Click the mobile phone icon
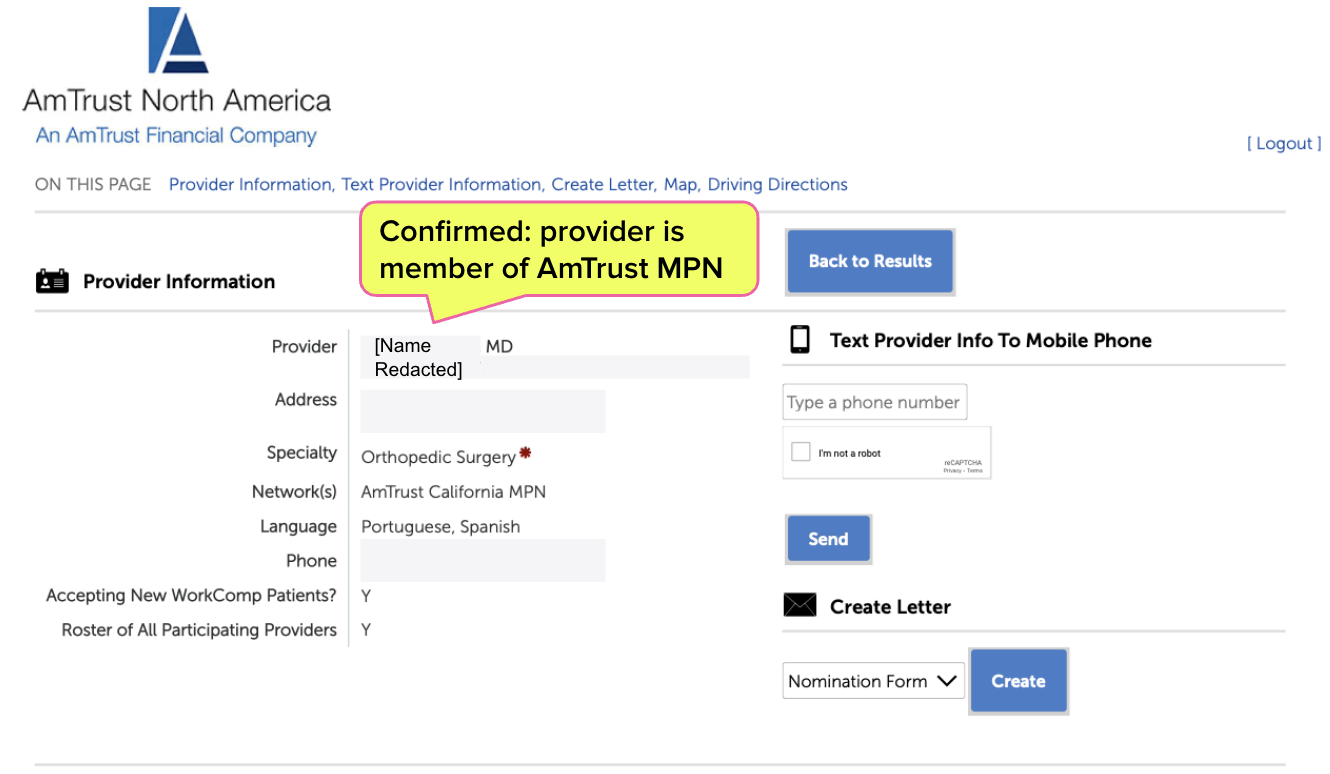The width and height of the screenshot is (1330, 774). (x=800, y=340)
